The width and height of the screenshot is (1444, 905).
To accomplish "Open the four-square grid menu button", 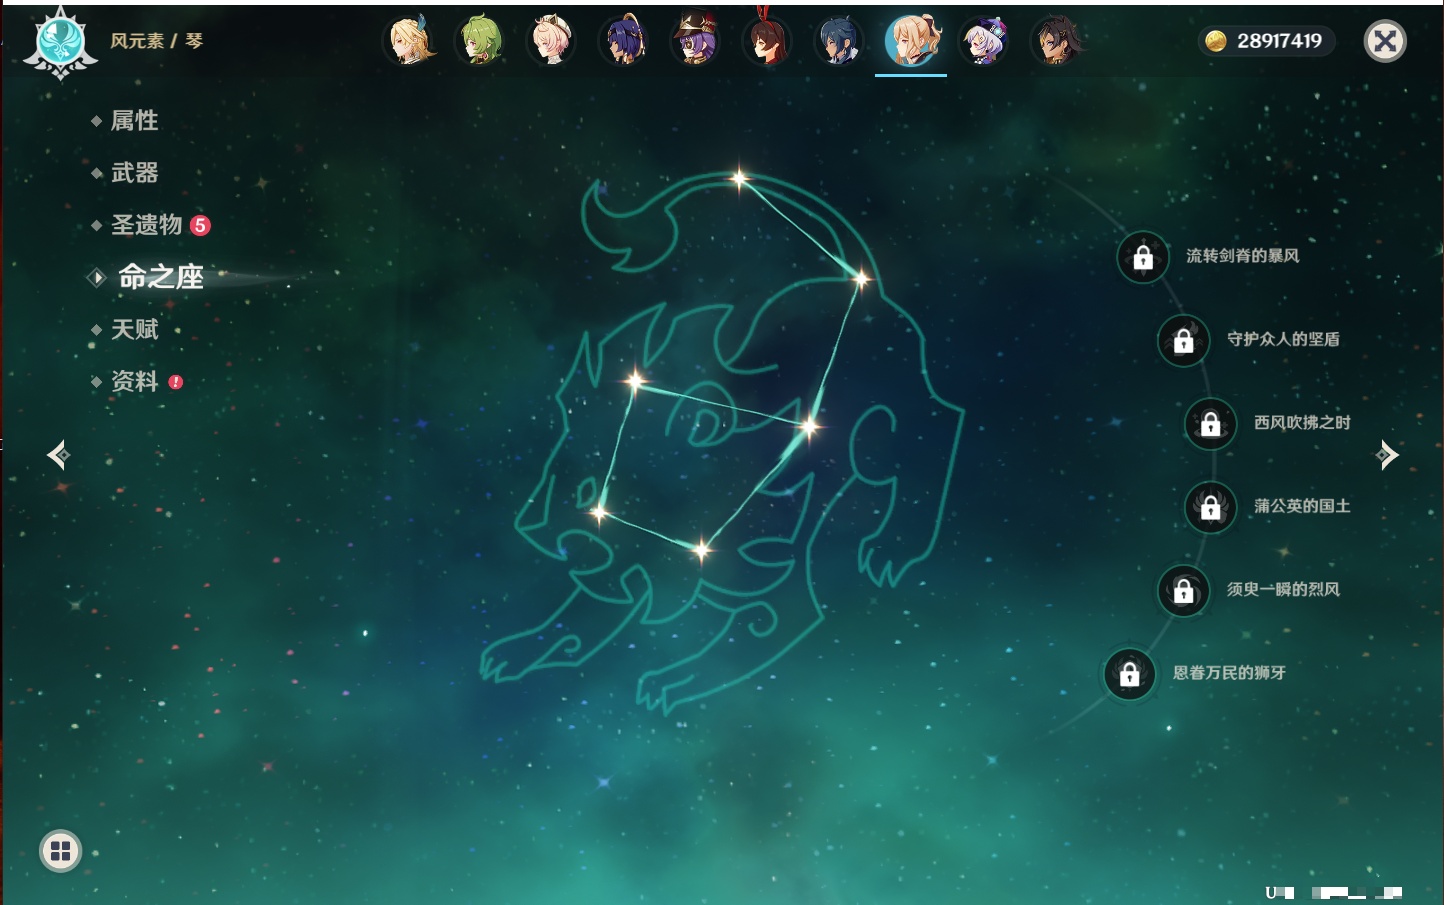I will (60, 851).
